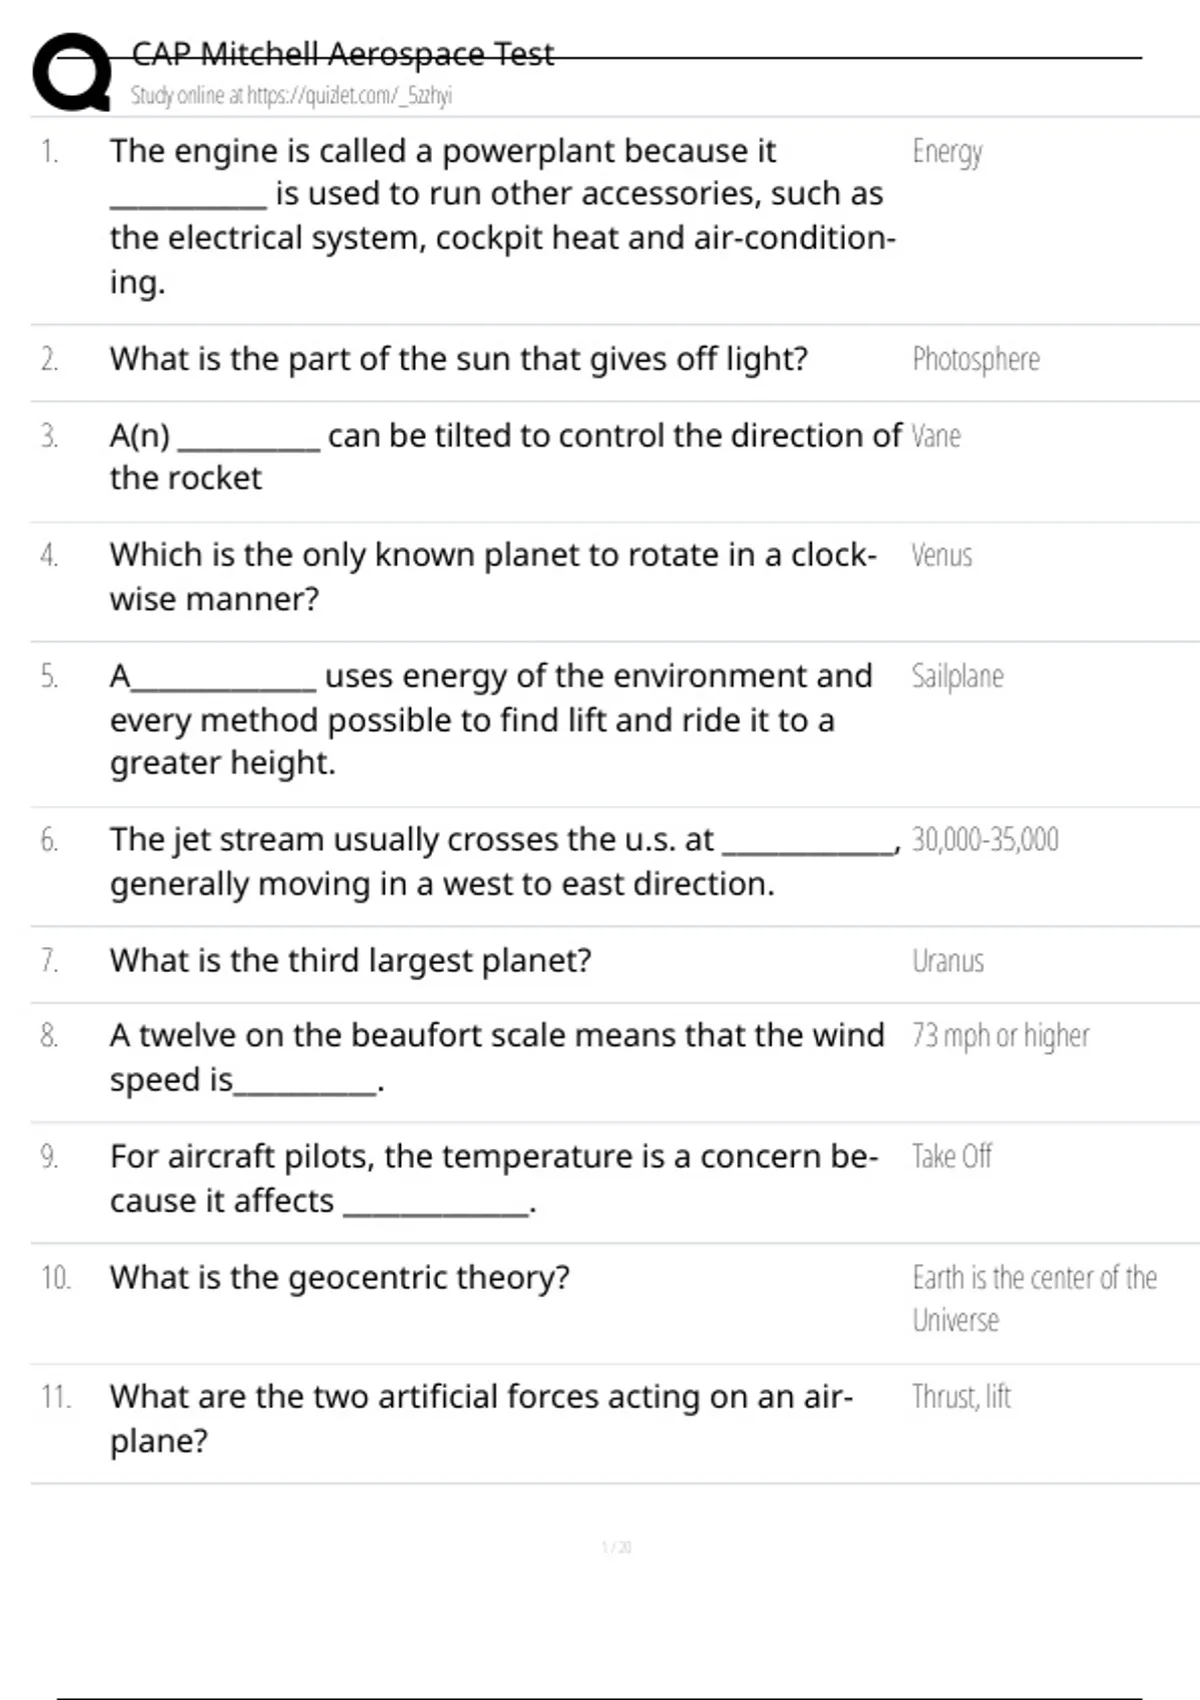The width and height of the screenshot is (1200, 1700).
Task: Click the Quizlet Q logo icon
Action: coord(71,72)
